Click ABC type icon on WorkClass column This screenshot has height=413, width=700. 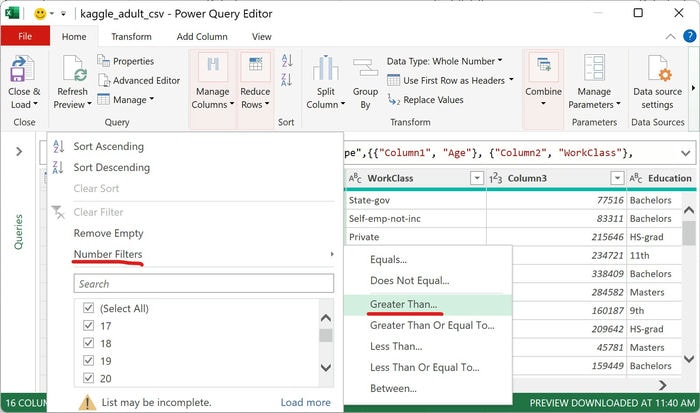(x=355, y=178)
